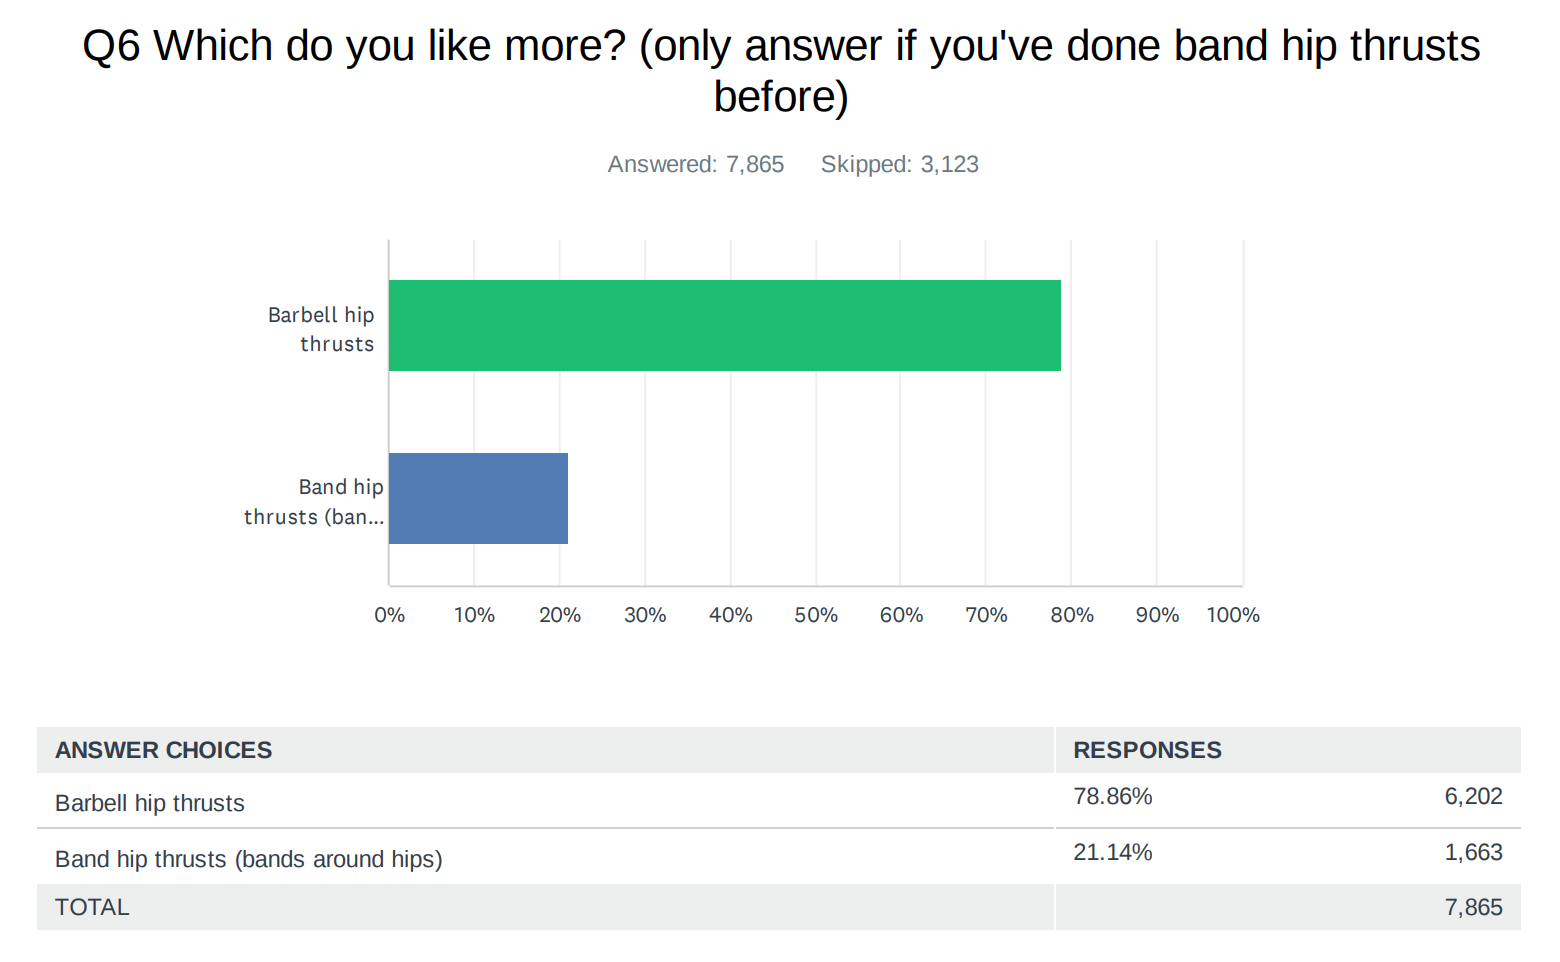Viewport: 1560px width, 962px height.
Task: Click the 78.86% response value
Action: pyautogui.click(x=1113, y=796)
